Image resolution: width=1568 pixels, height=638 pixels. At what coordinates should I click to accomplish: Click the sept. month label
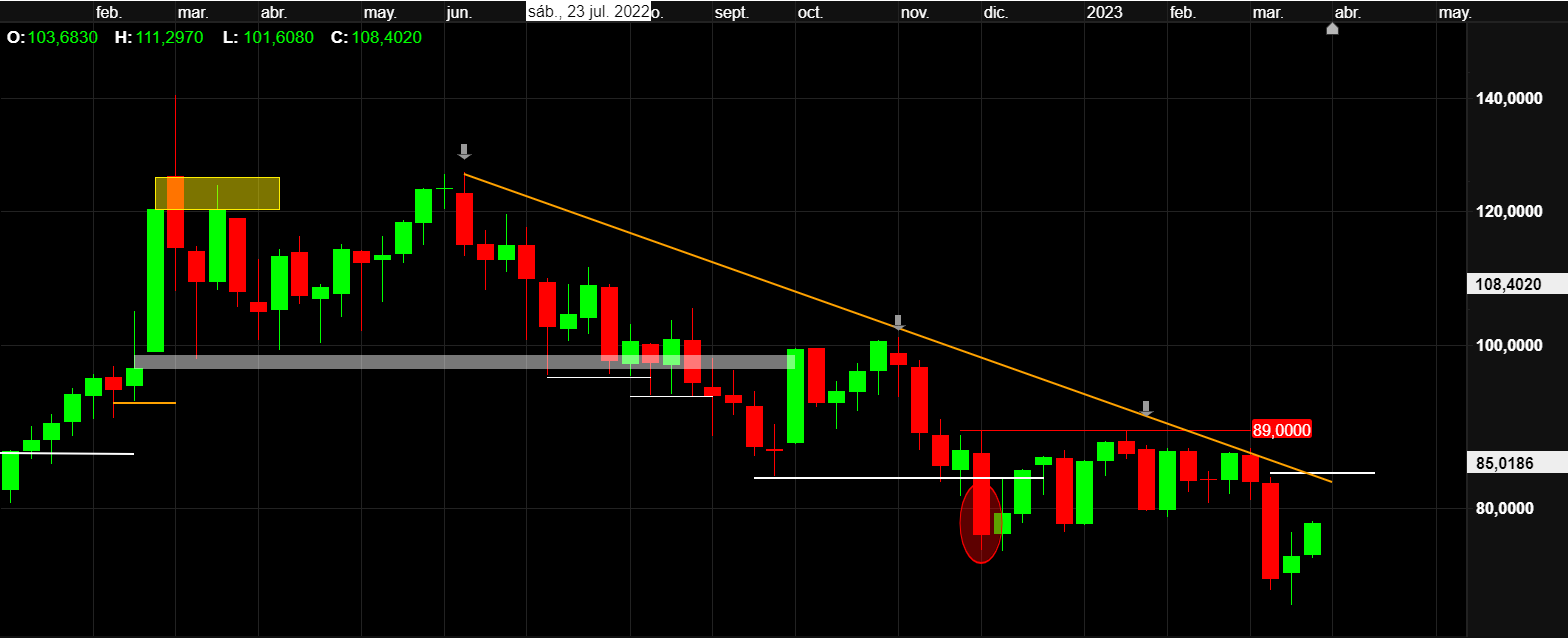click(732, 13)
